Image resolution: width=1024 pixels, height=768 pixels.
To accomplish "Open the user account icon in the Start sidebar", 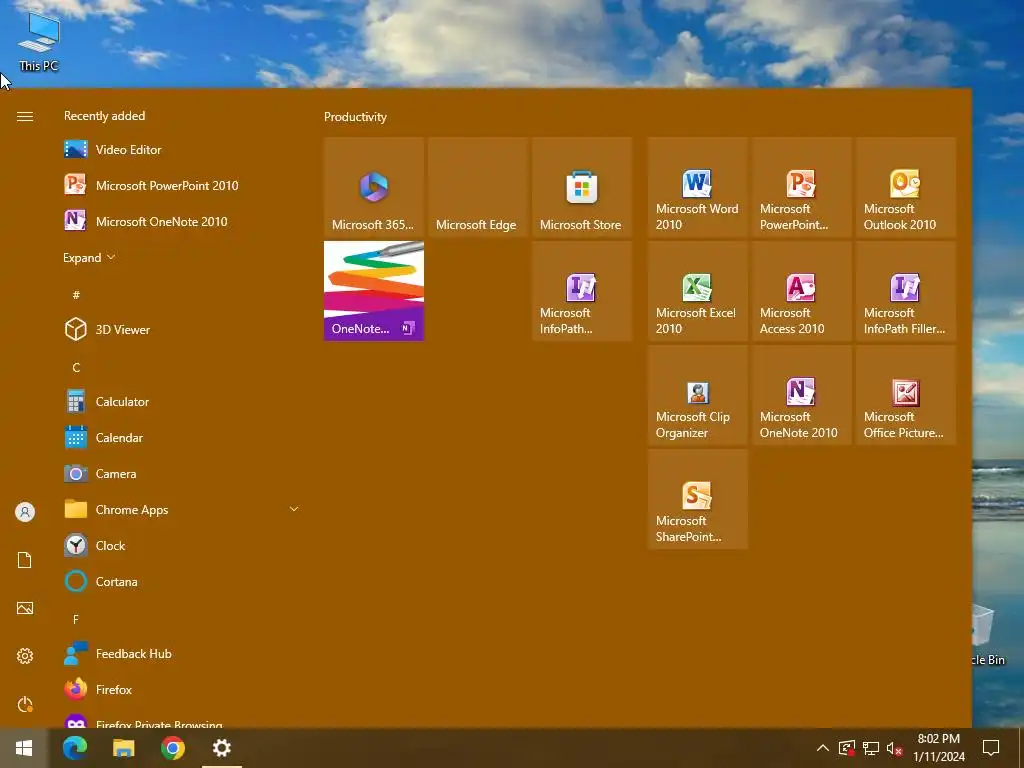I will tap(25, 512).
